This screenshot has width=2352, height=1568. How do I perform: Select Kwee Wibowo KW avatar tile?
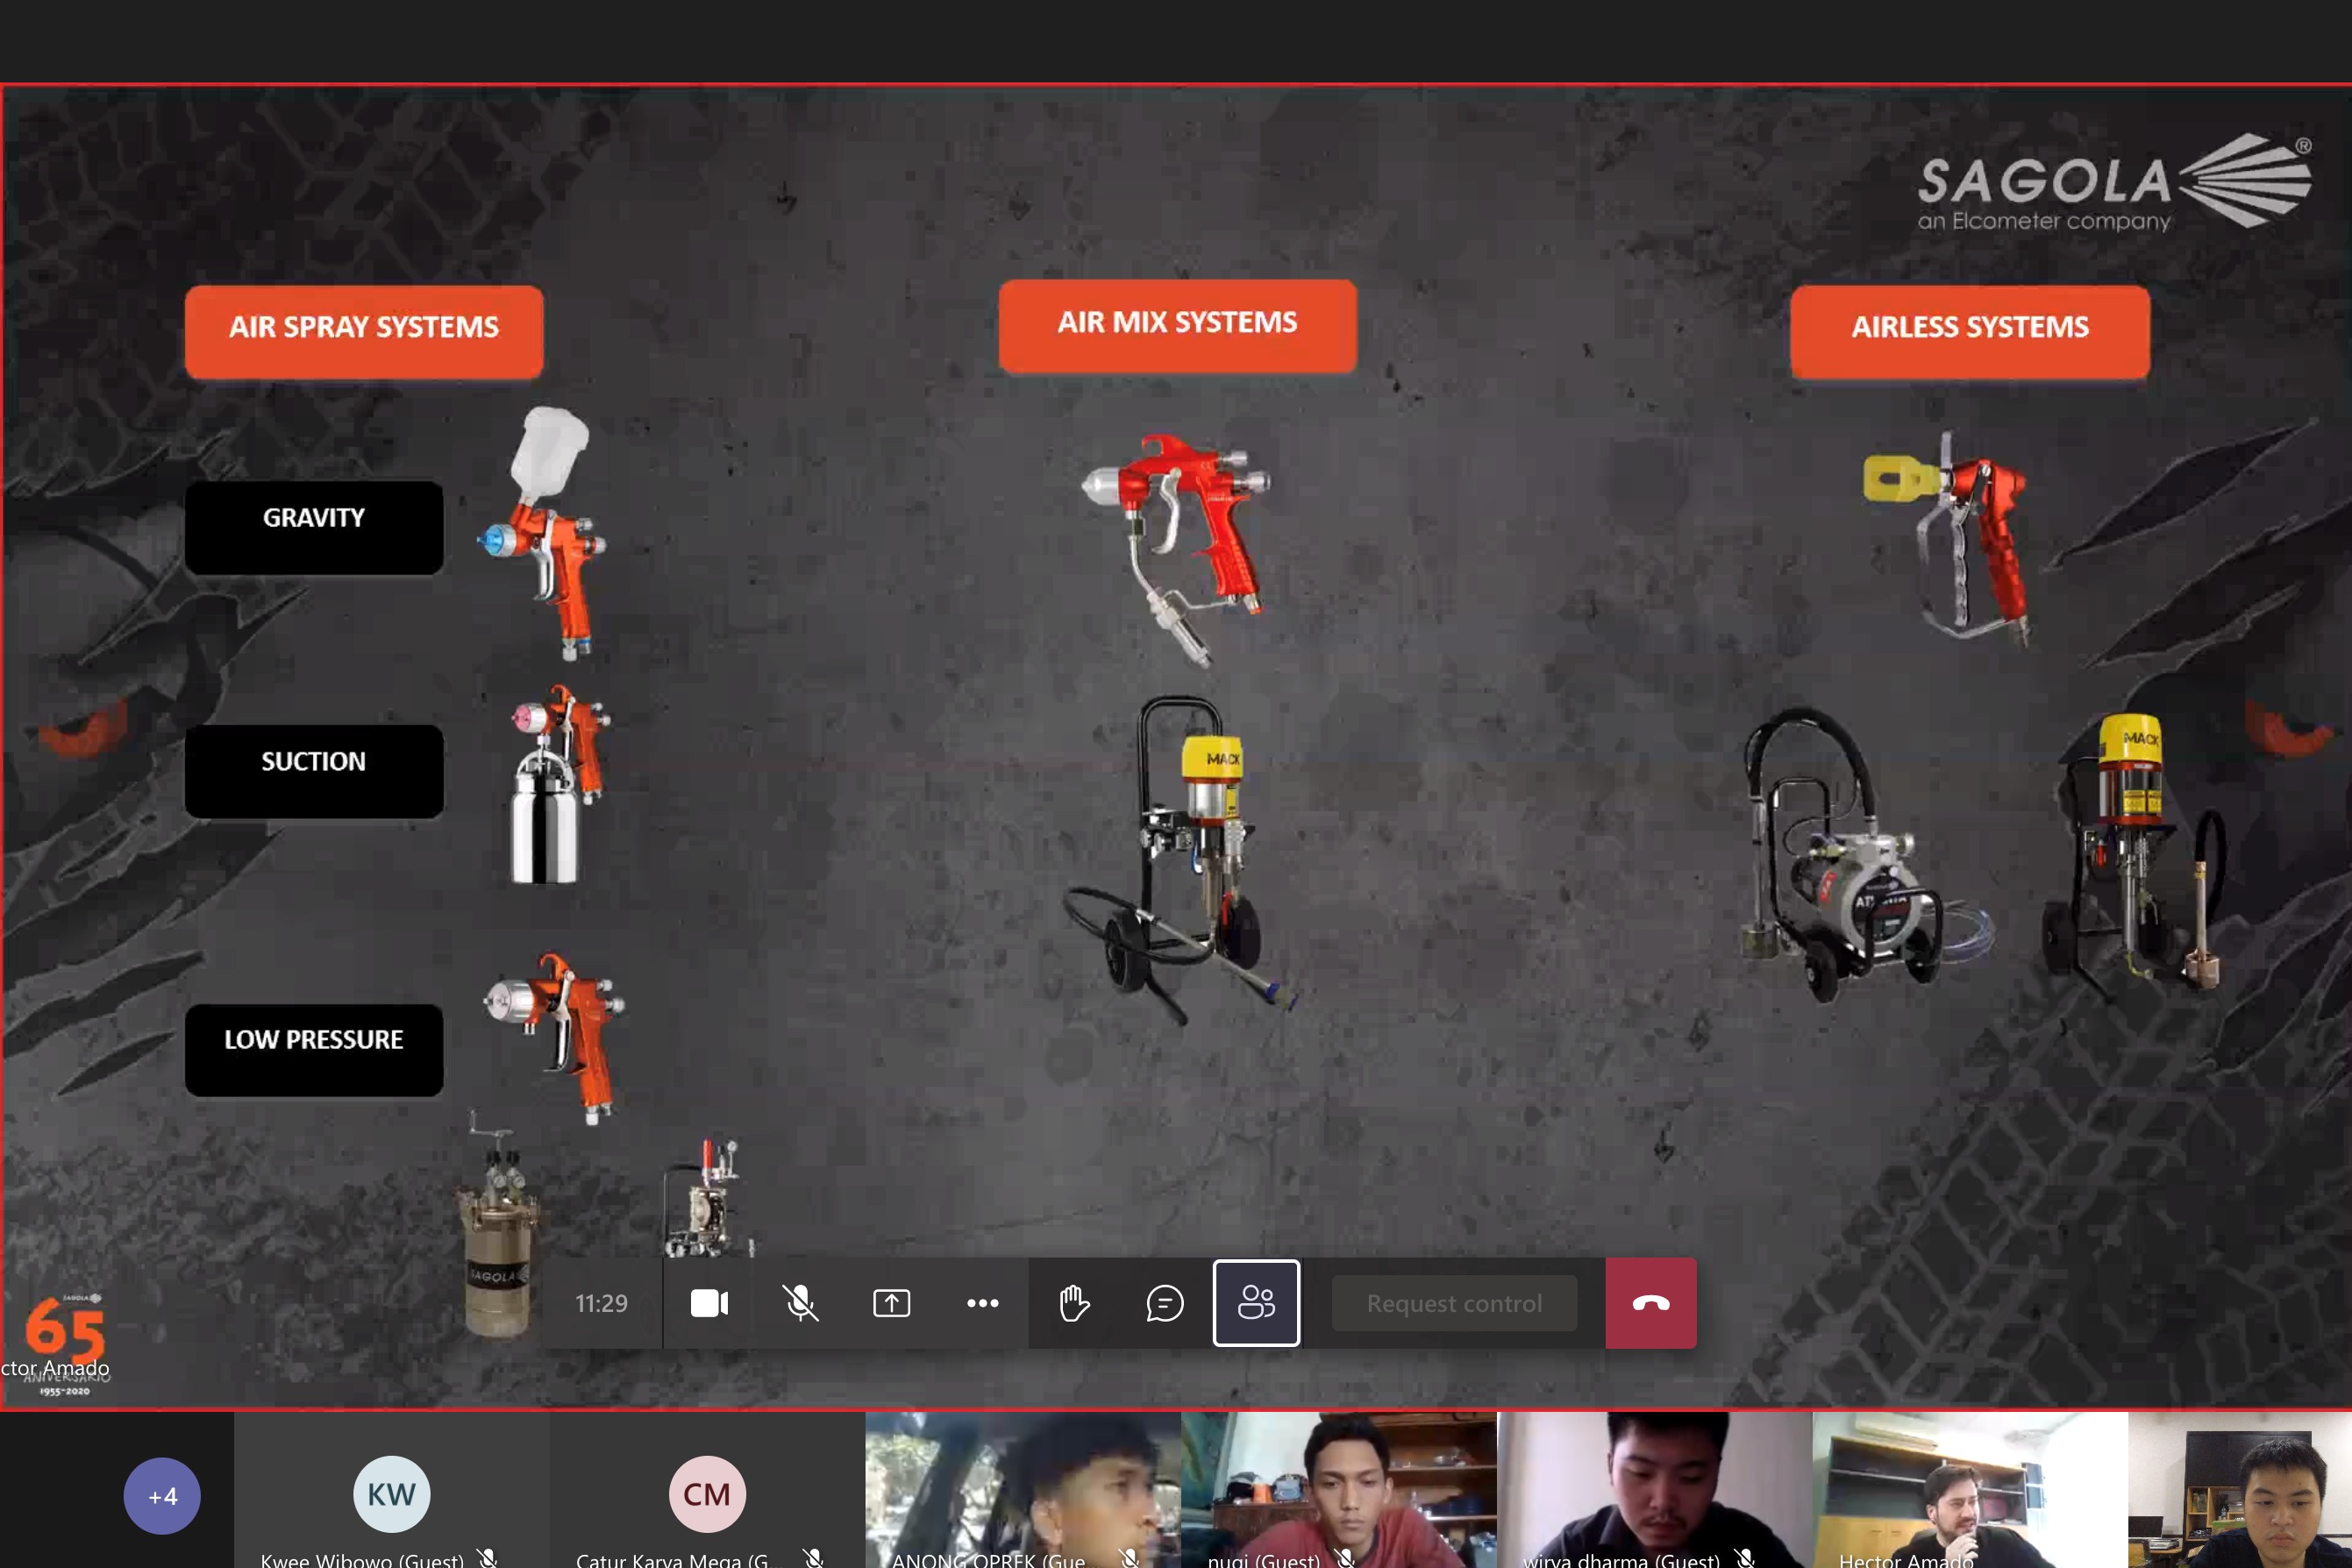391,1494
